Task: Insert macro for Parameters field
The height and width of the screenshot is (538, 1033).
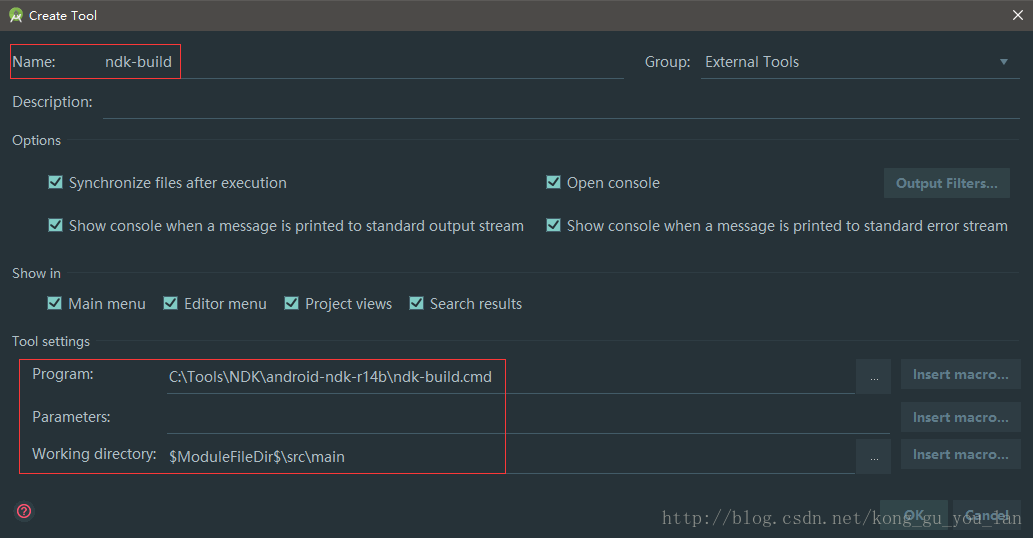Action: click(961, 417)
